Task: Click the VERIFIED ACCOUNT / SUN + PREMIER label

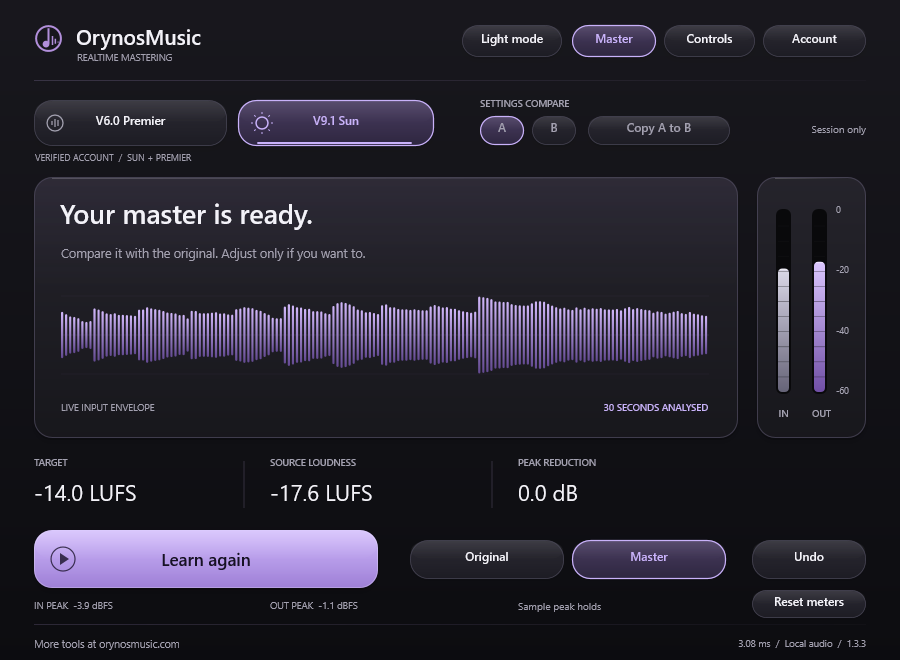Action: tap(113, 158)
